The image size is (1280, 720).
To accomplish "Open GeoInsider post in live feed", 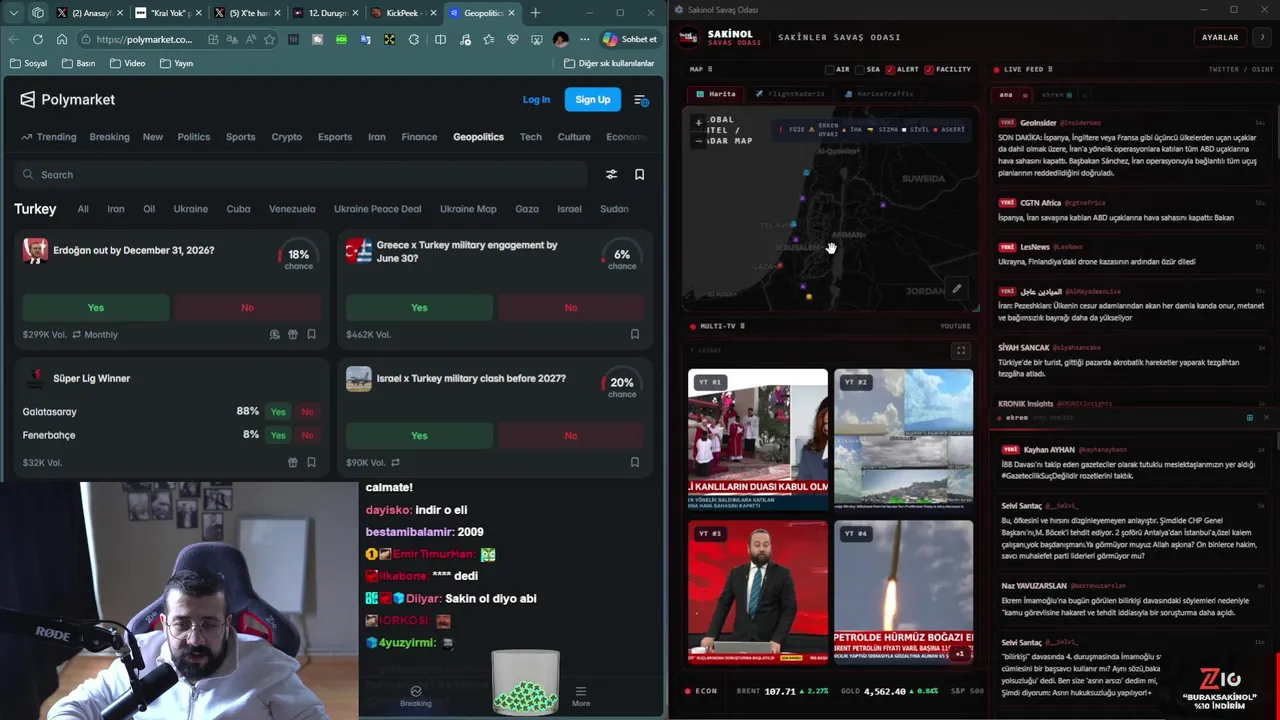I will [1131, 147].
